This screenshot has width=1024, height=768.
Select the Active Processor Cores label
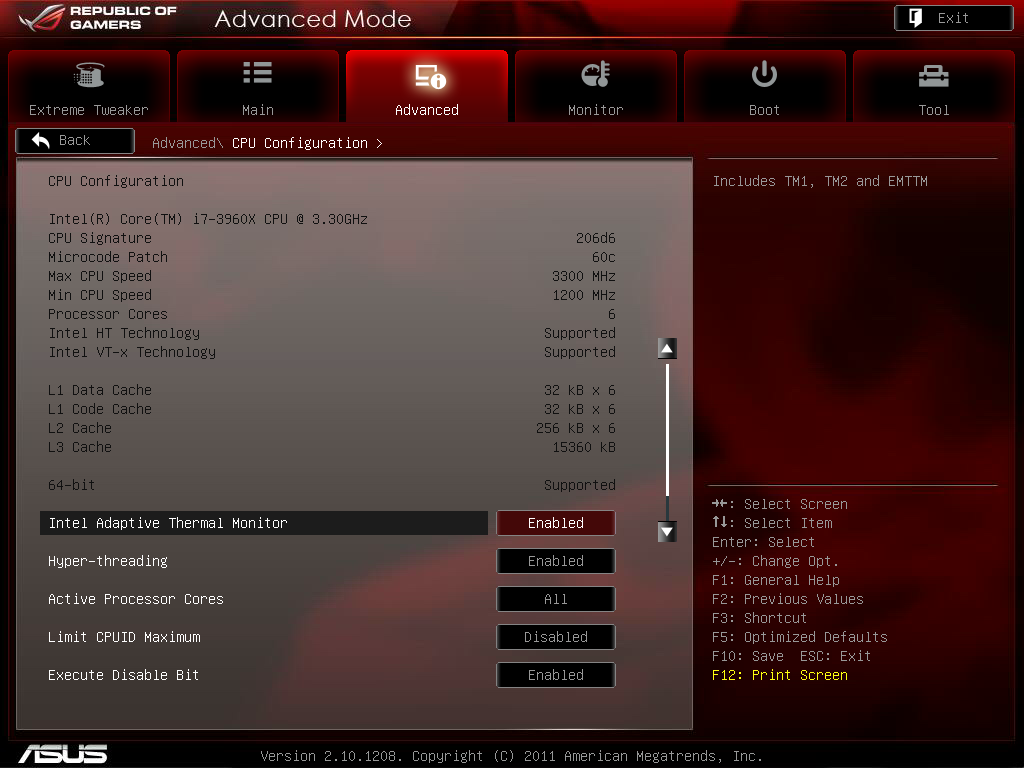(x=136, y=599)
